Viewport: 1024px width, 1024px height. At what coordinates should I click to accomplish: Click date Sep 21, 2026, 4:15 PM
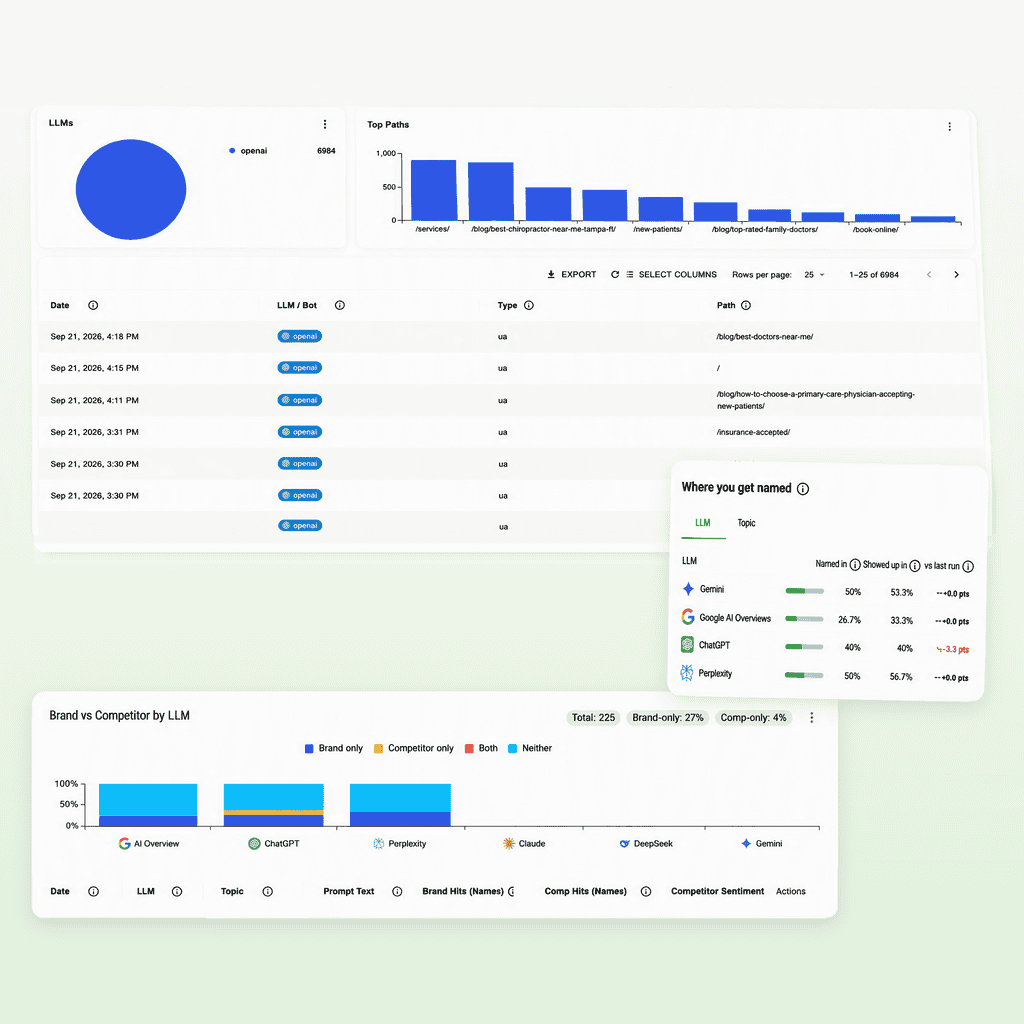coord(95,368)
